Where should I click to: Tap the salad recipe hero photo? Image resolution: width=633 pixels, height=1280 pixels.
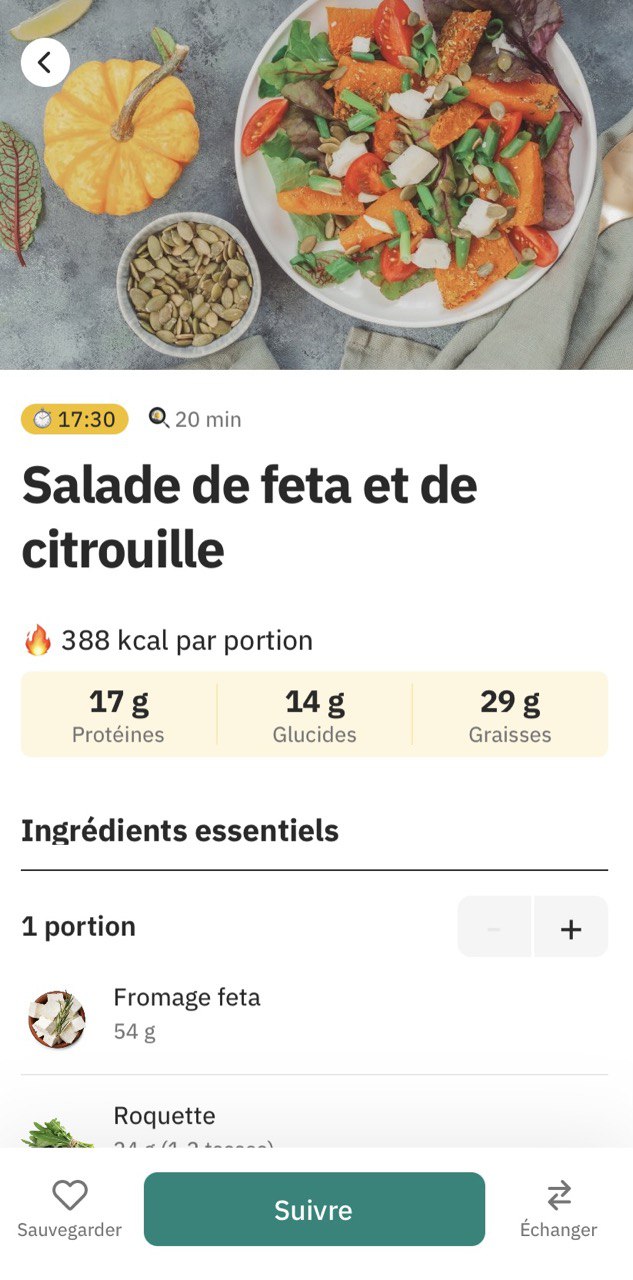coord(316,185)
